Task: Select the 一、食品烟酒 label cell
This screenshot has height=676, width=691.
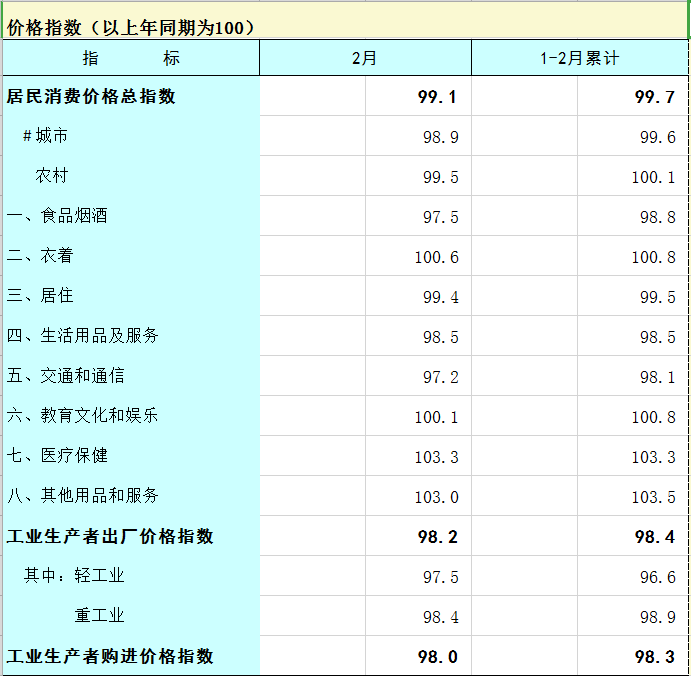Action: (x=57, y=216)
